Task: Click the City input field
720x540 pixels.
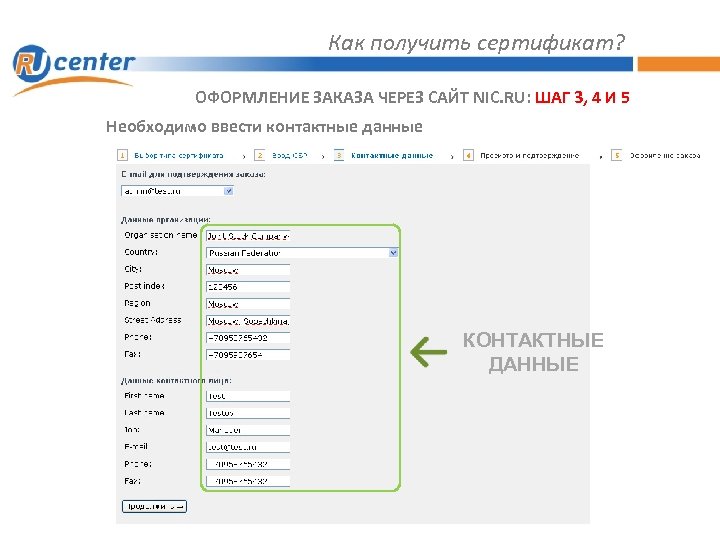Action: click(248, 270)
